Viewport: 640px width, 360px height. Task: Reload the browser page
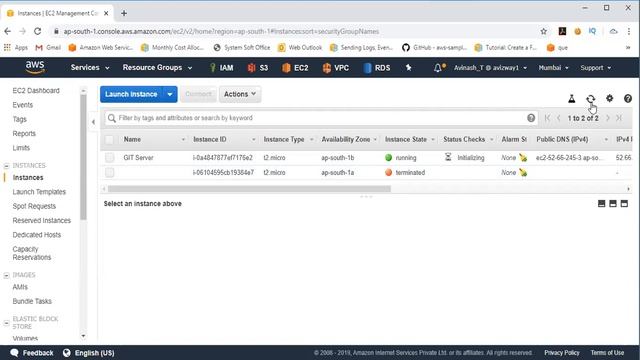point(38,31)
